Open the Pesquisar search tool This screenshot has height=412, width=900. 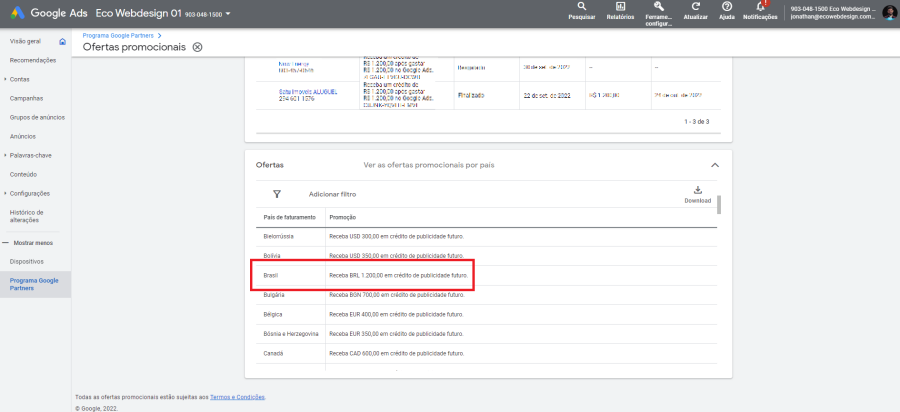(x=582, y=11)
